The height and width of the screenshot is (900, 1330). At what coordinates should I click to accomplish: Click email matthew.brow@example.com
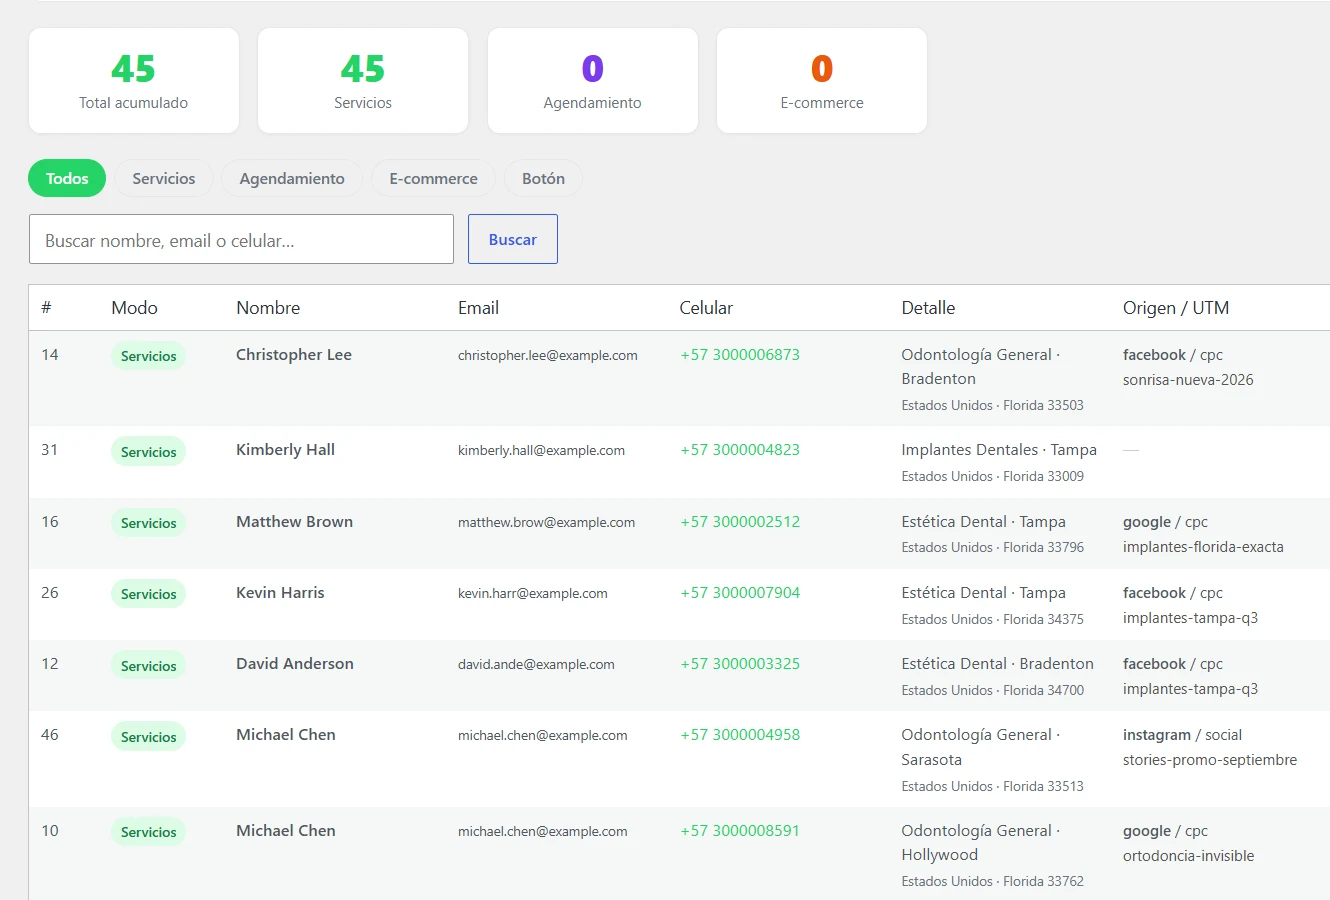pyautogui.click(x=546, y=523)
